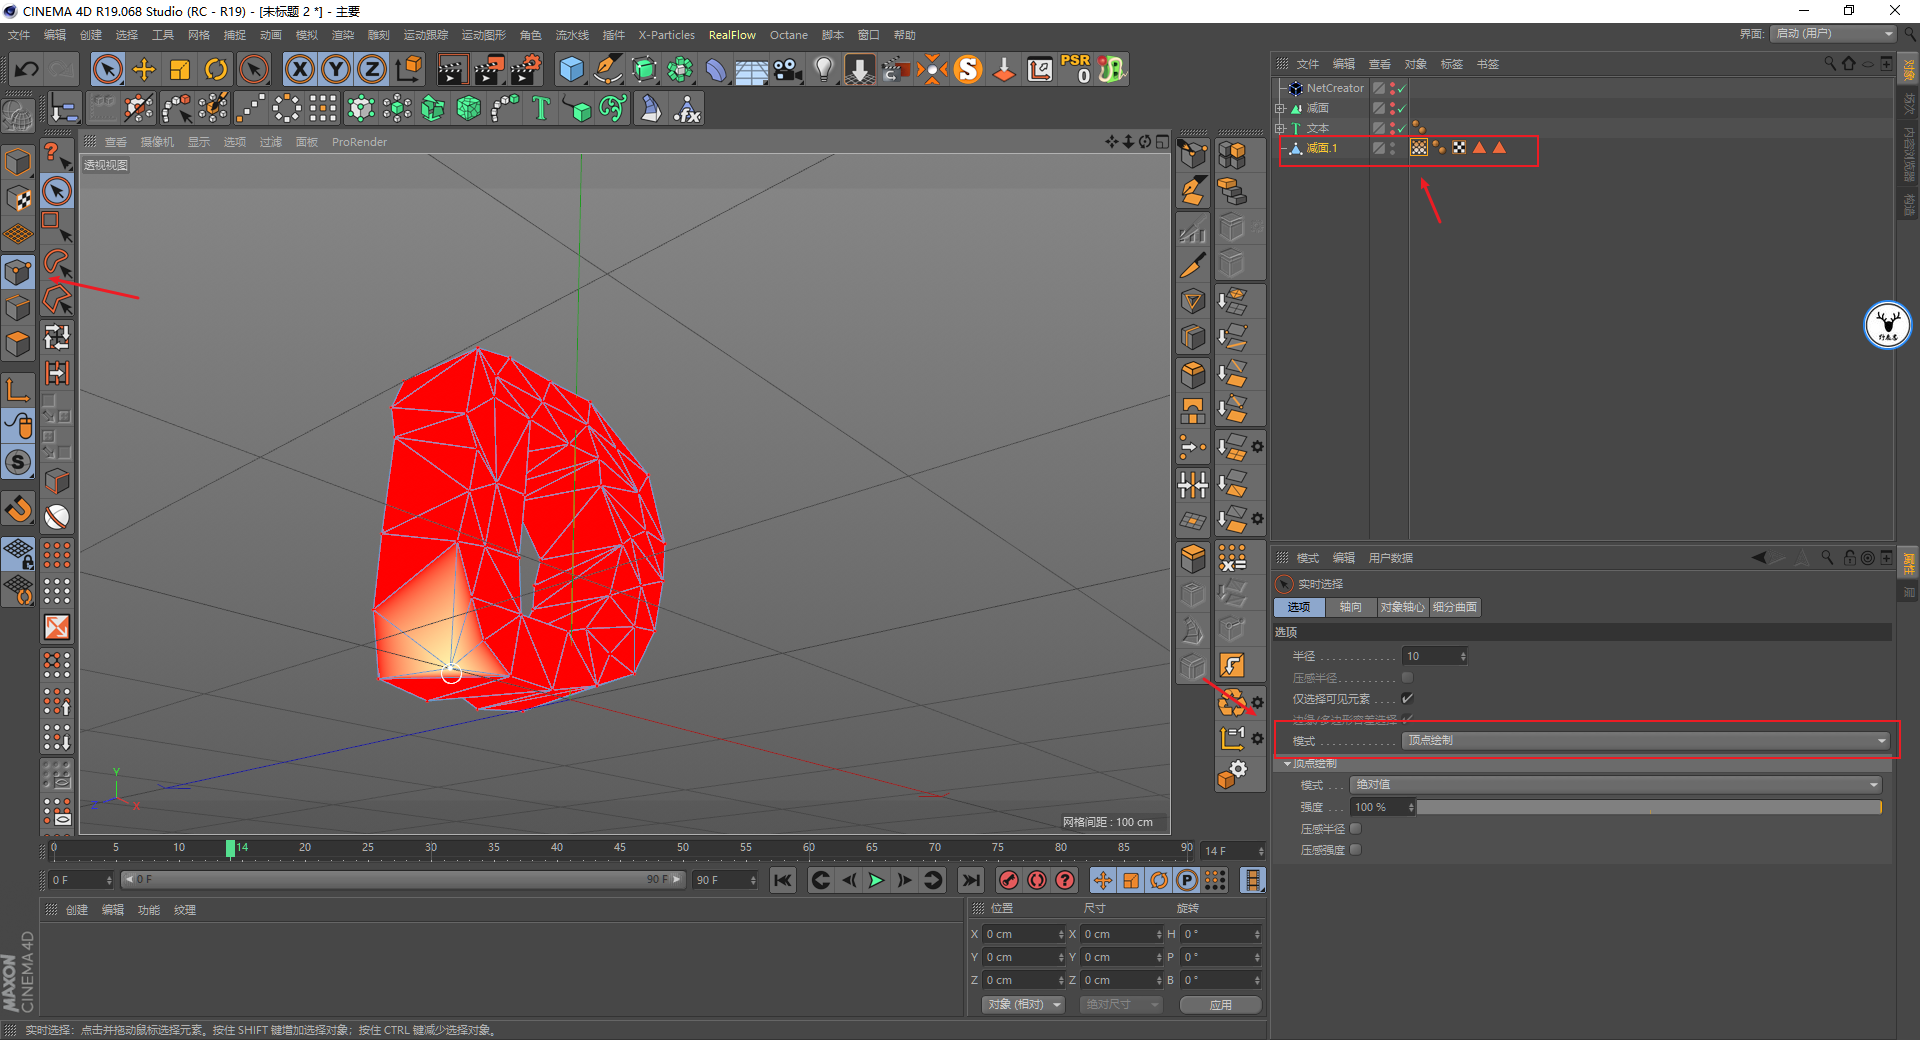The width and height of the screenshot is (1920, 1040).
Task: Select the Rectangle selection tool
Action: pyautogui.click(x=57, y=226)
